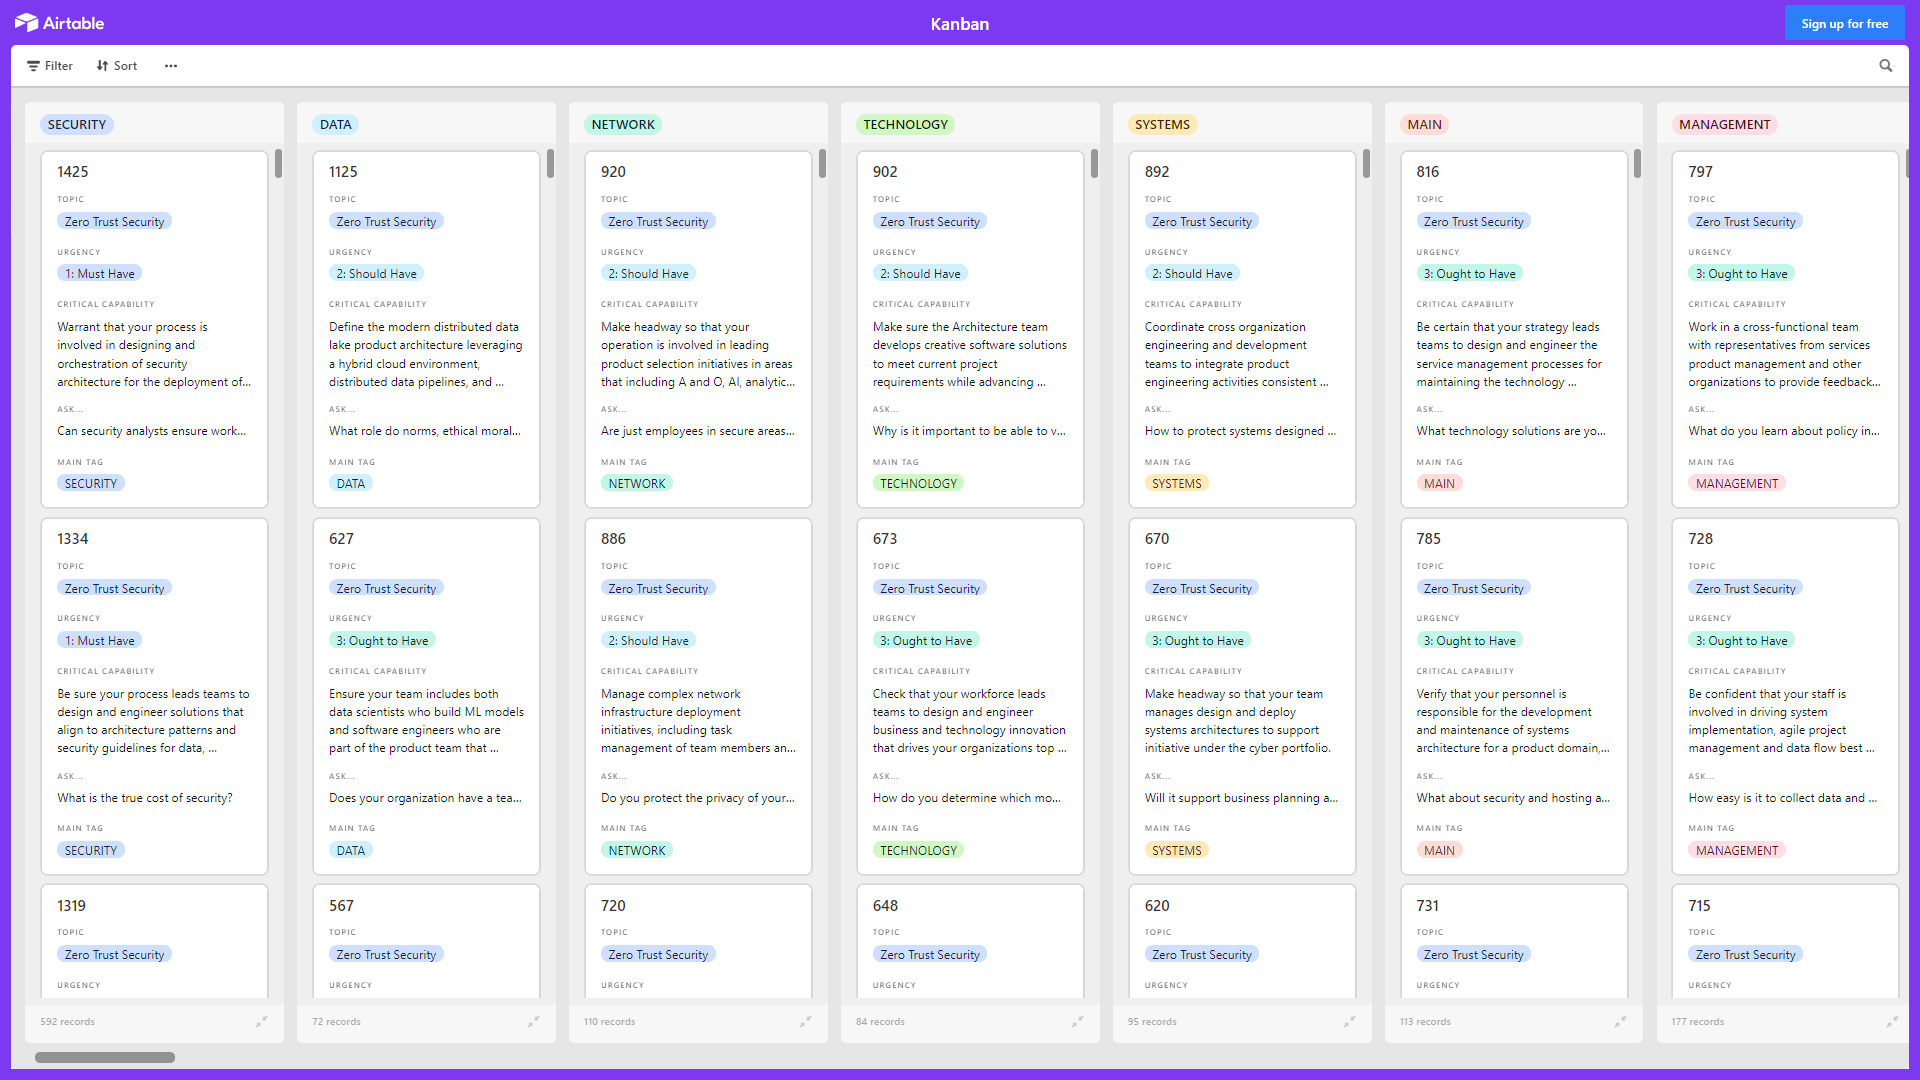Open partially visible card 620
Viewport: 1920px width, 1080px height.
click(1242, 941)
